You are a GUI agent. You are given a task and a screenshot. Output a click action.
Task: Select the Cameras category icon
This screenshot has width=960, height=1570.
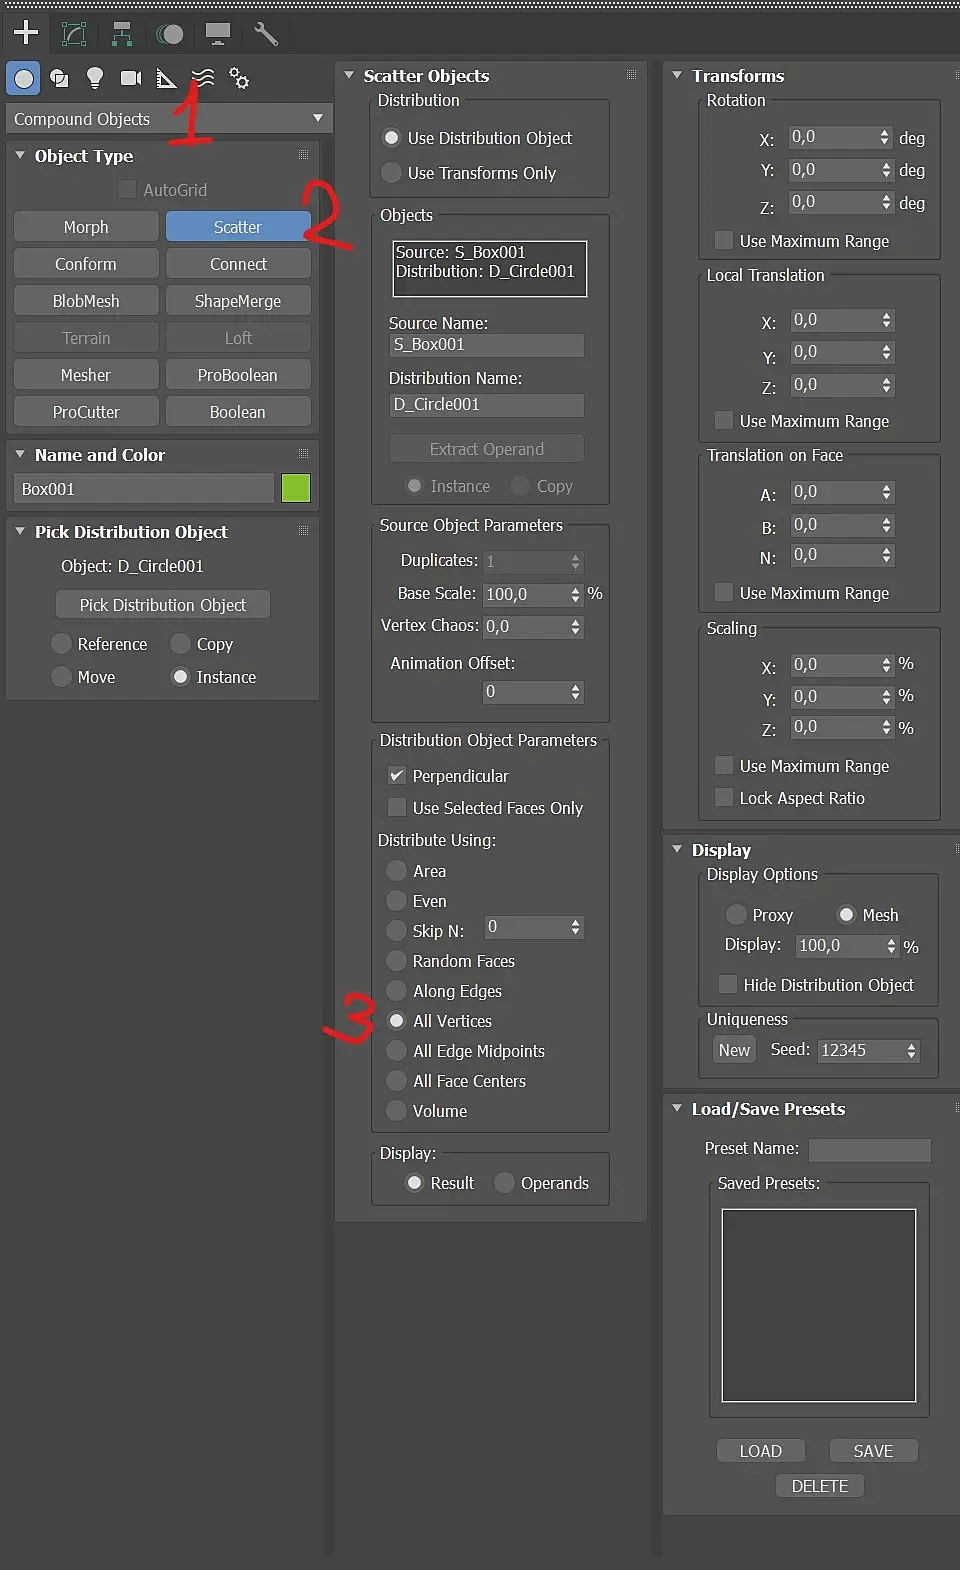[131, 78]
